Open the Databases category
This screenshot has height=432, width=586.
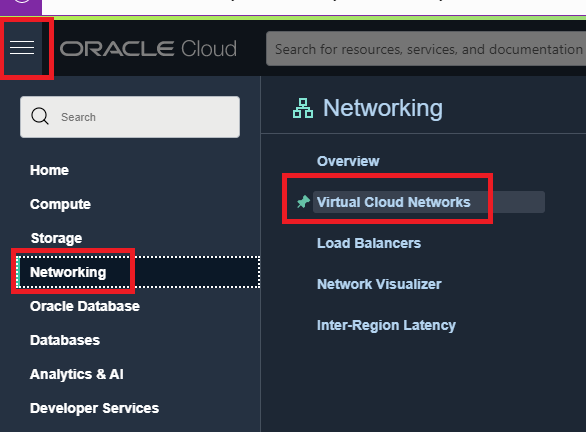pos(65,340)
